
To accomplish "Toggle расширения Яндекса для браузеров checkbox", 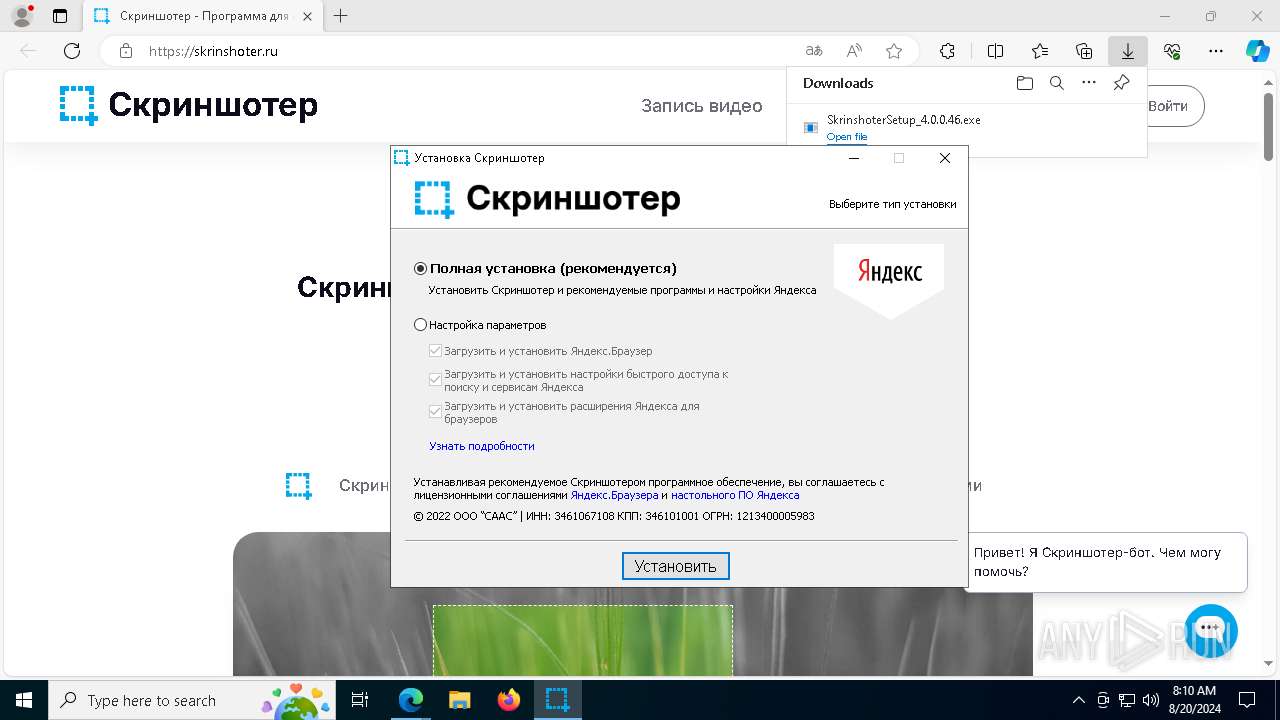I will 435,412.
